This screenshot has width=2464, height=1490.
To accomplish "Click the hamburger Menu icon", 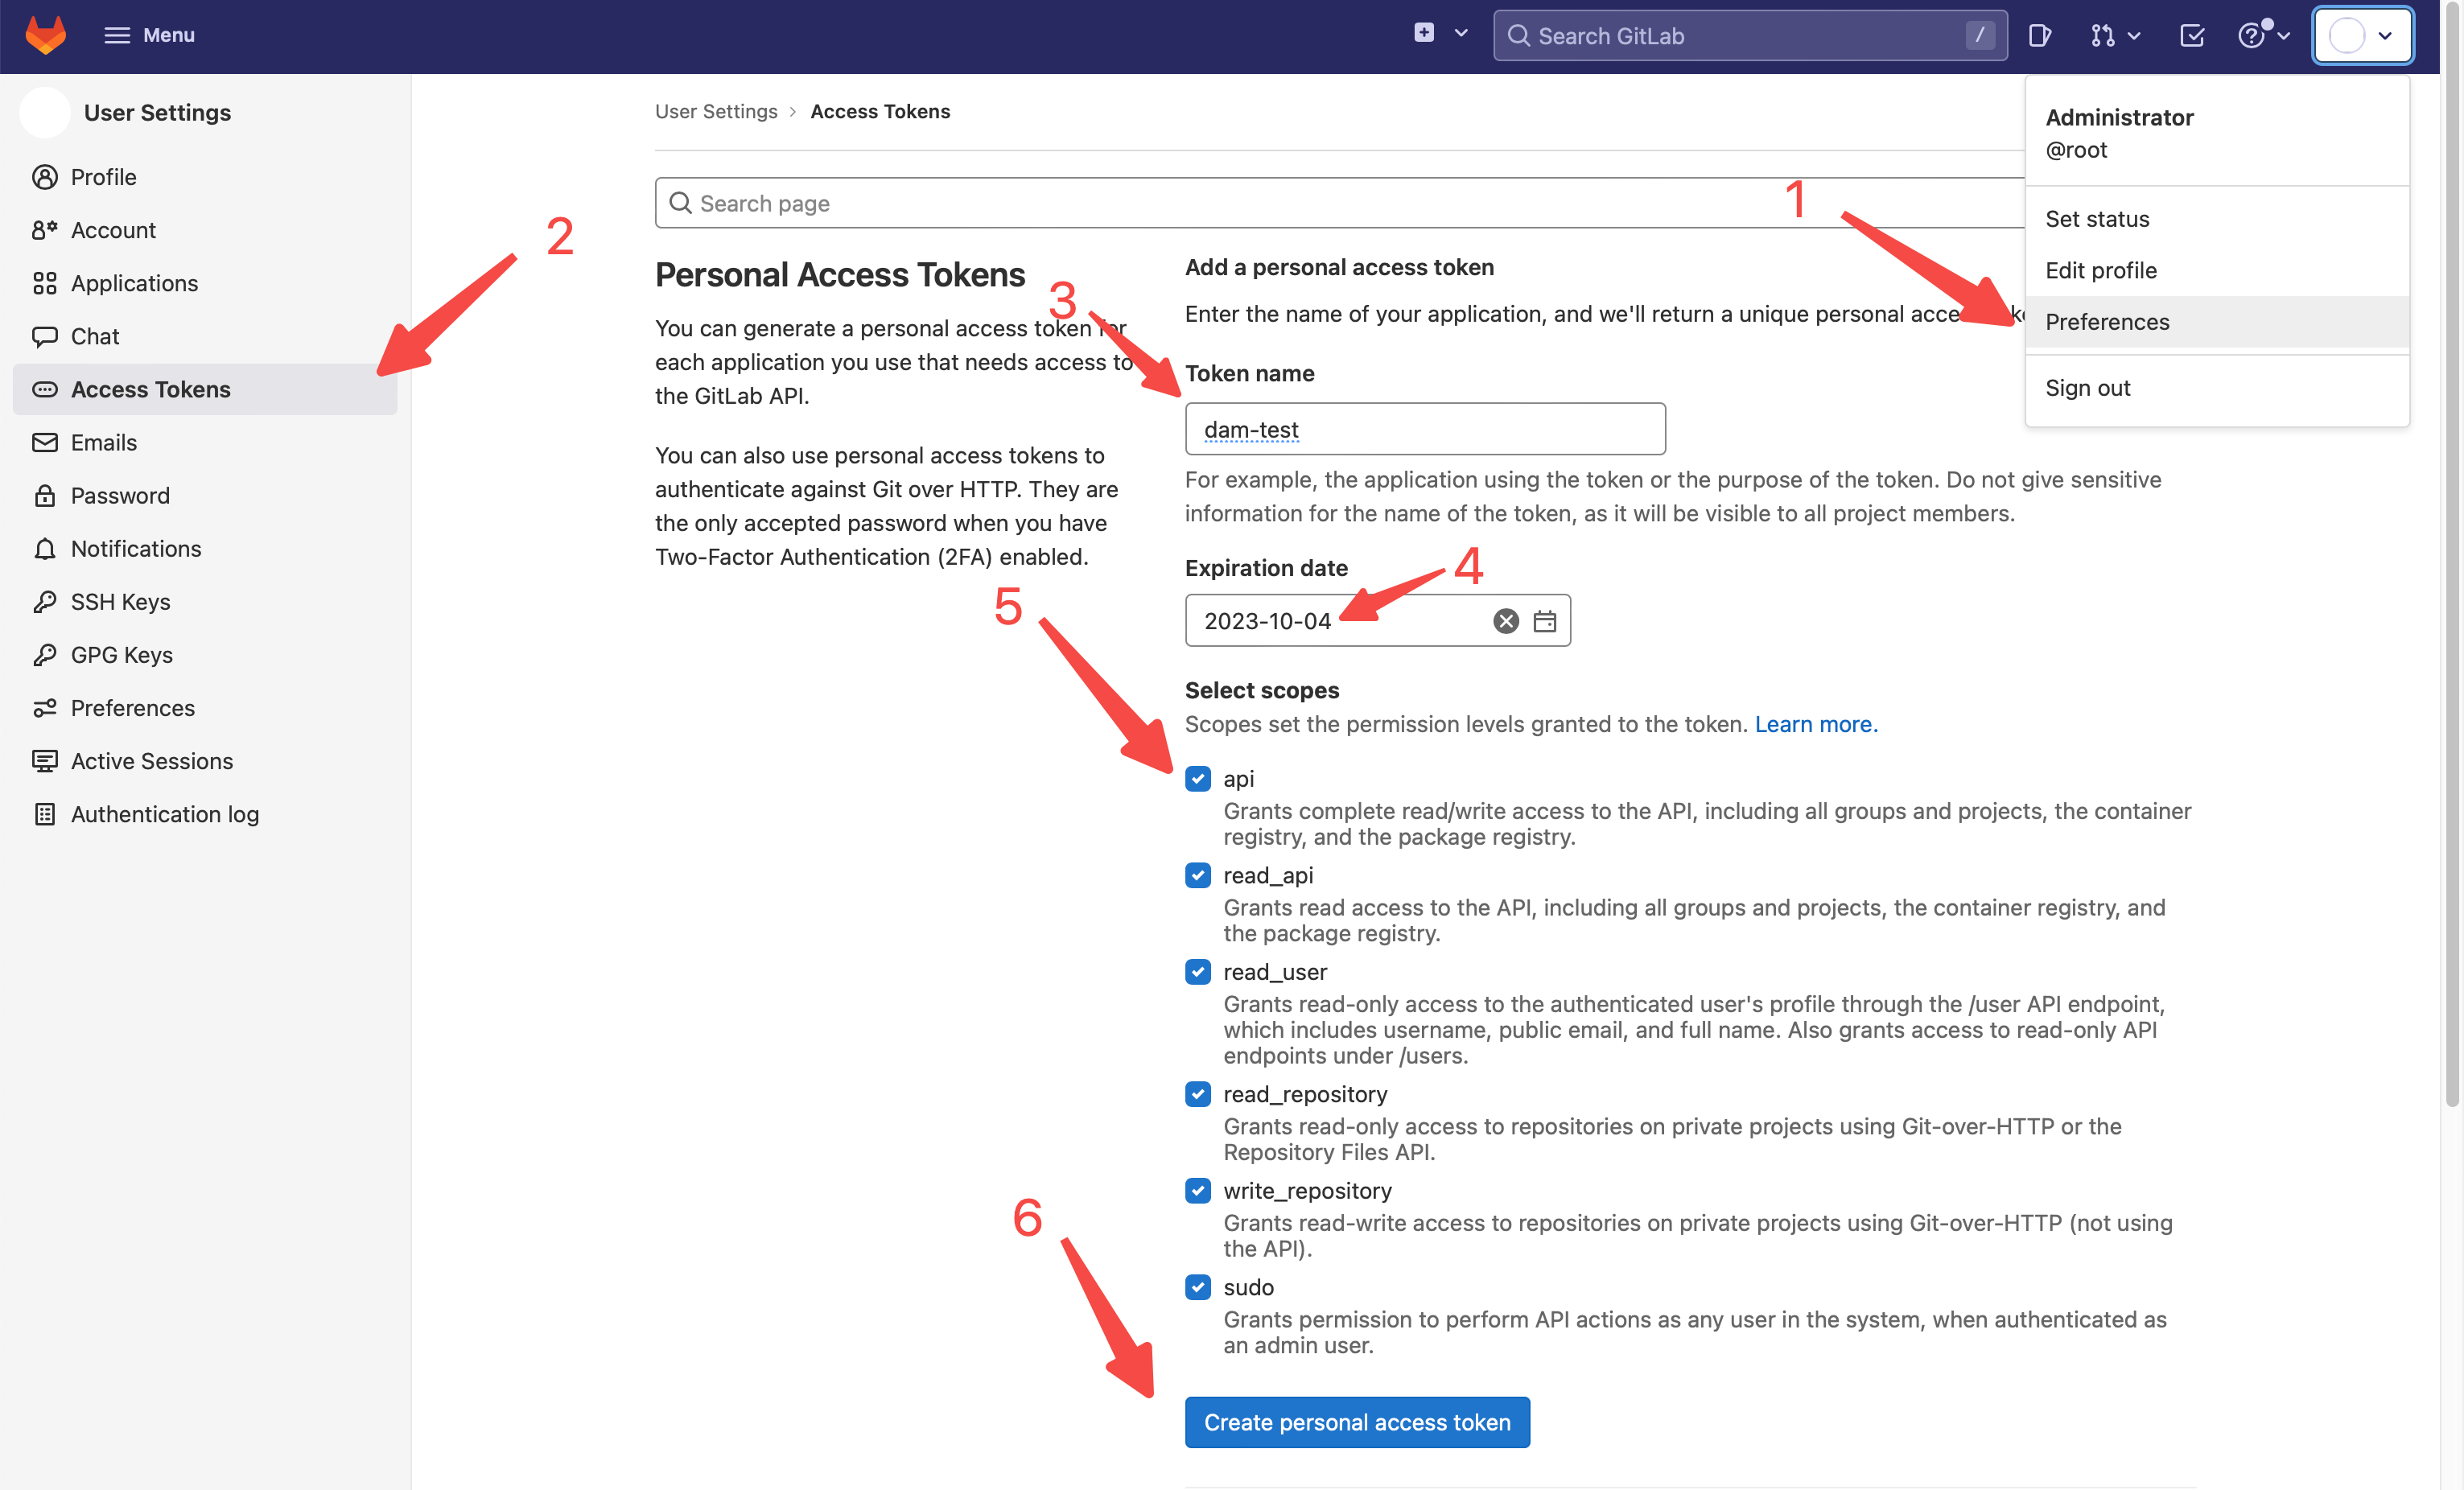I will pos(118,34).
